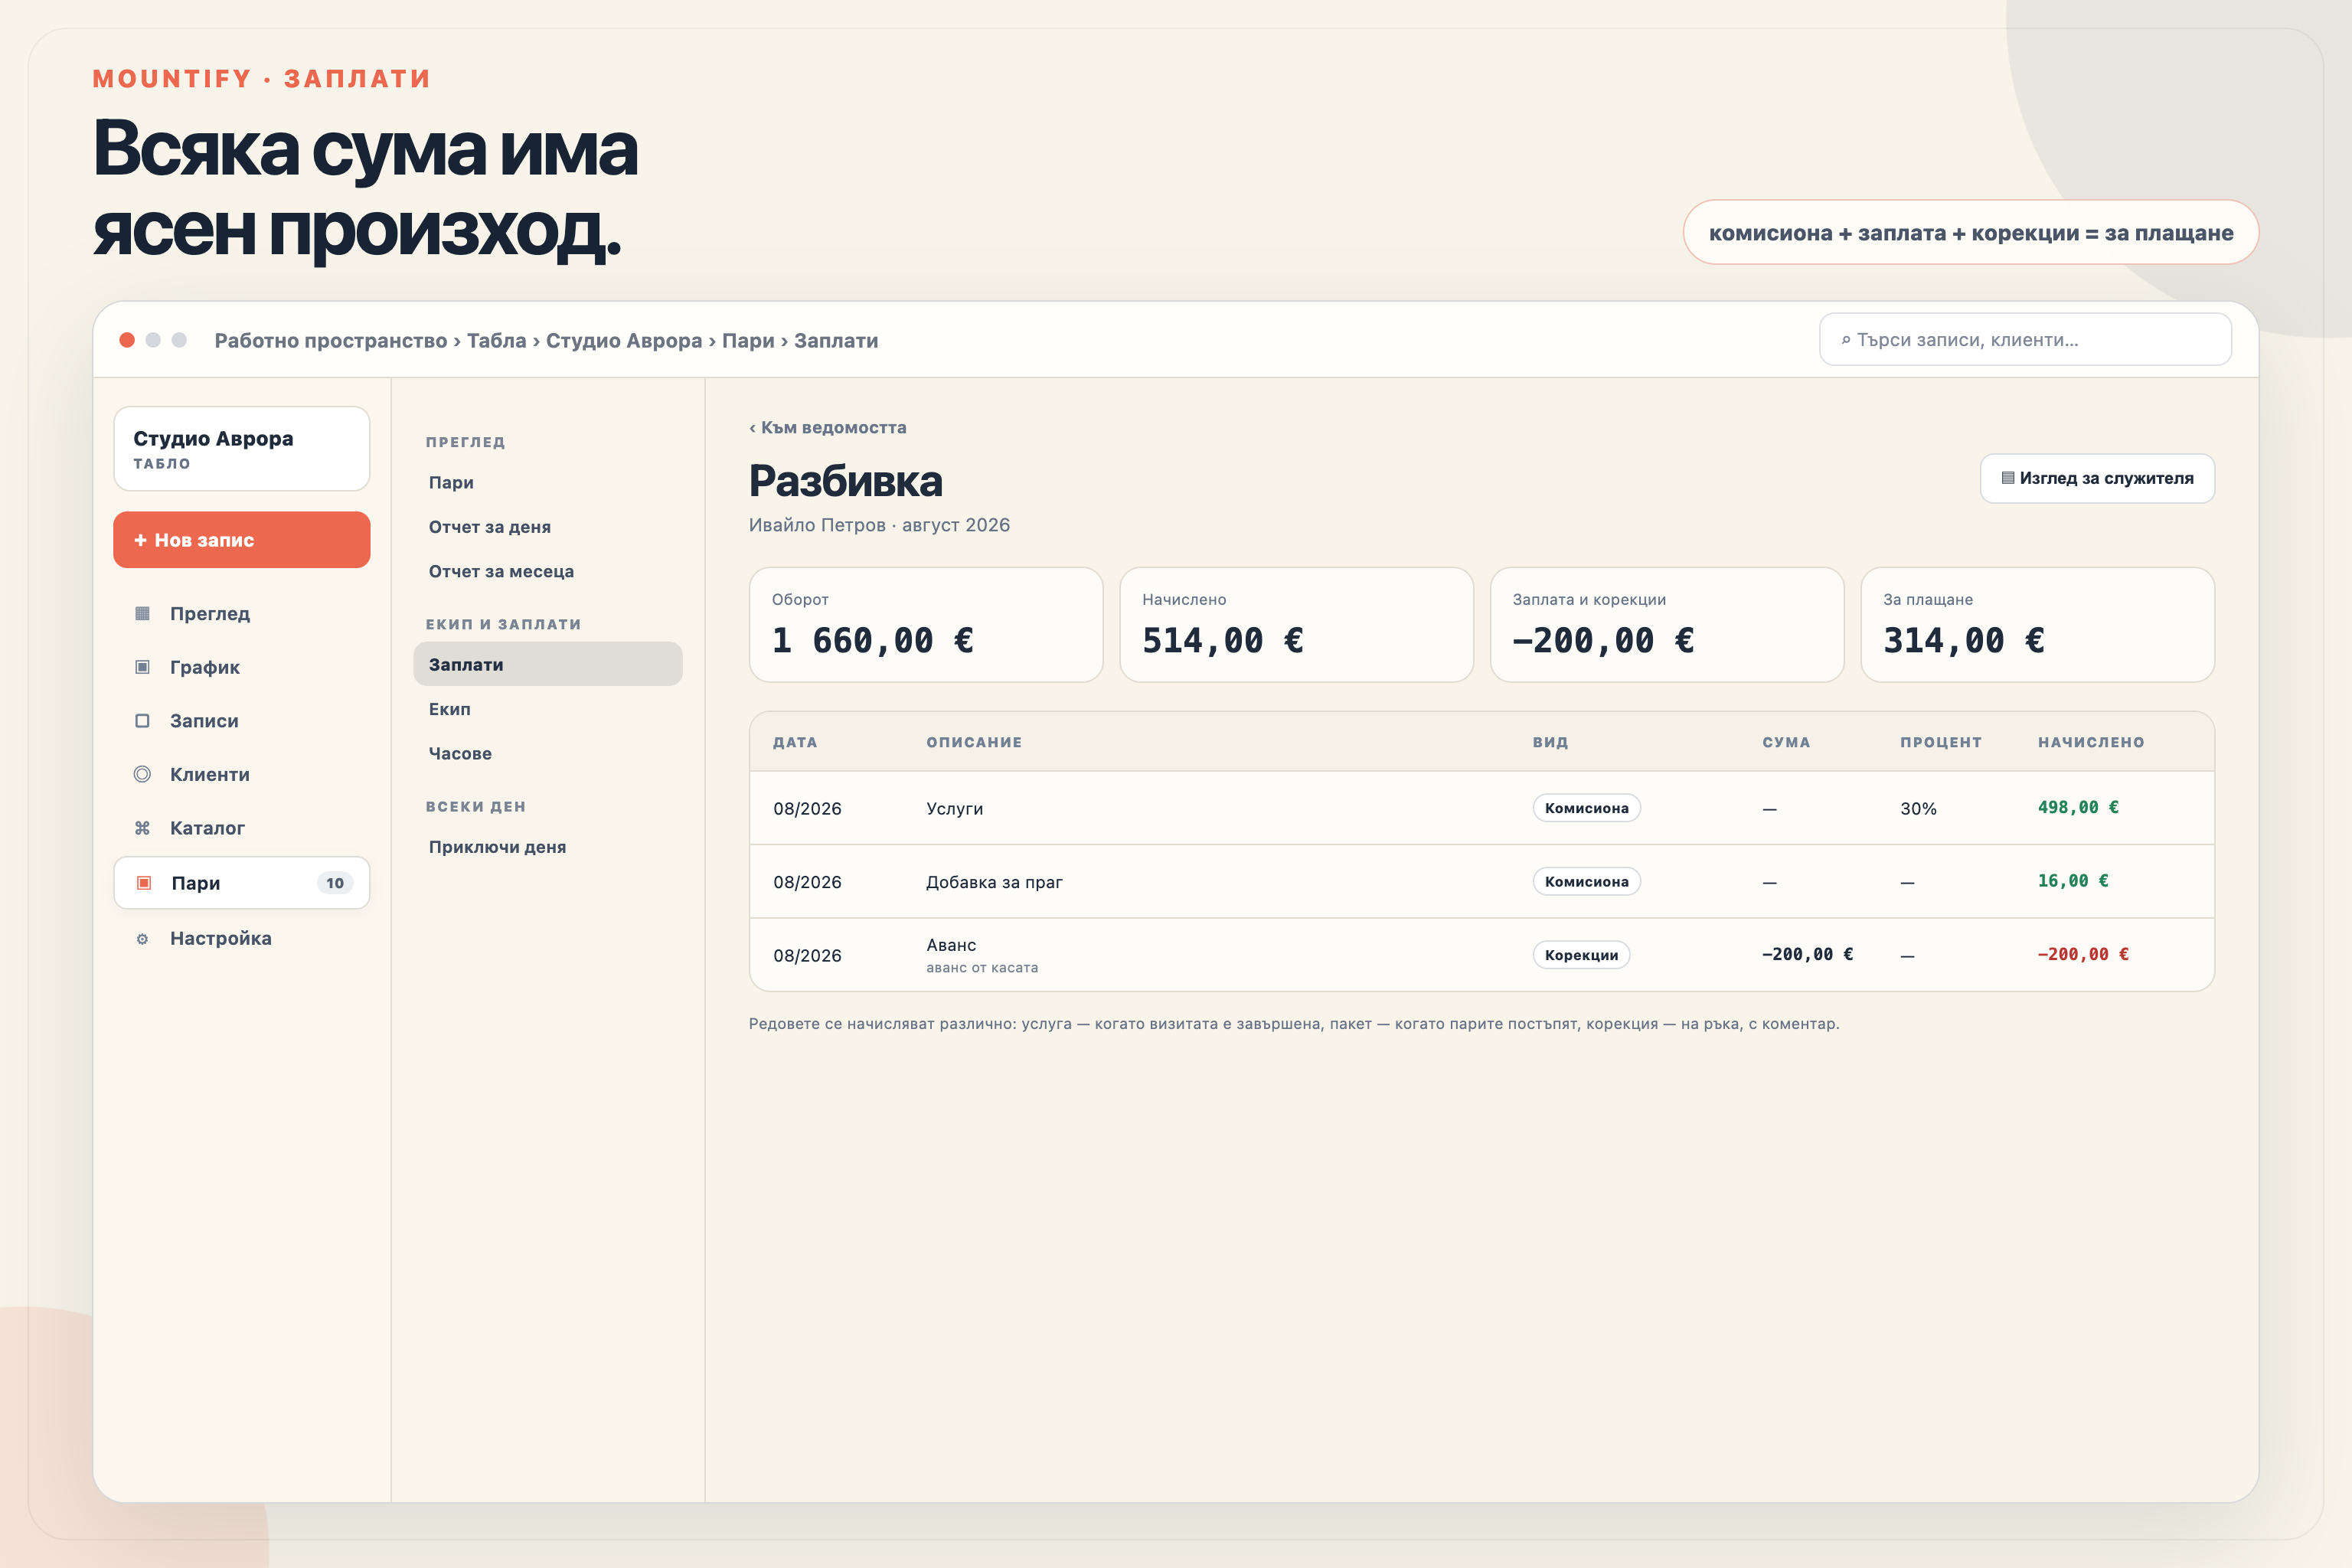Click the Настройка gear icon
The height and width of the screenshot is (1568, 2352).
pos(142,939)
